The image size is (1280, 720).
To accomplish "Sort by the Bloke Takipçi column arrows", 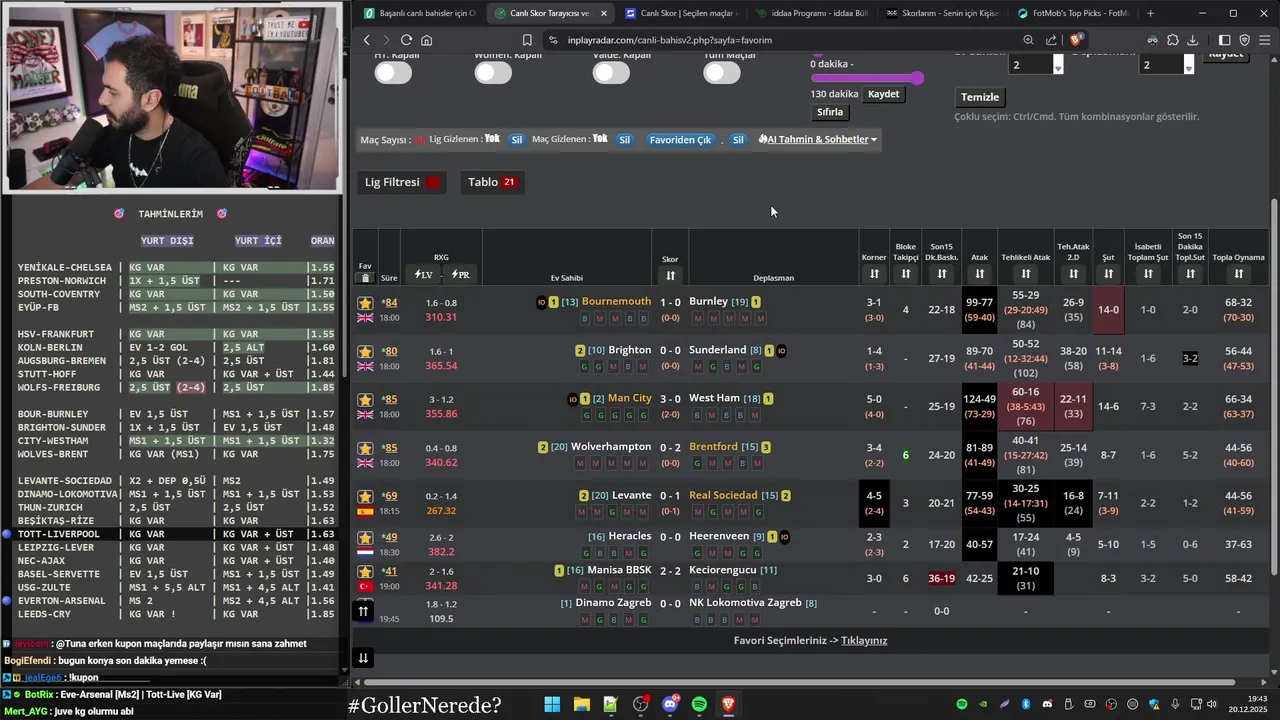I will pos(906,274).
